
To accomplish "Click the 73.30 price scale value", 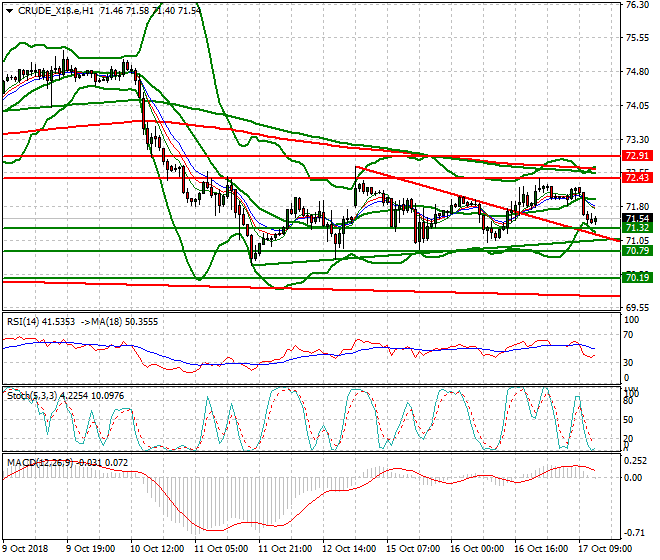I will pyautogui.click(x=637, y=139).
